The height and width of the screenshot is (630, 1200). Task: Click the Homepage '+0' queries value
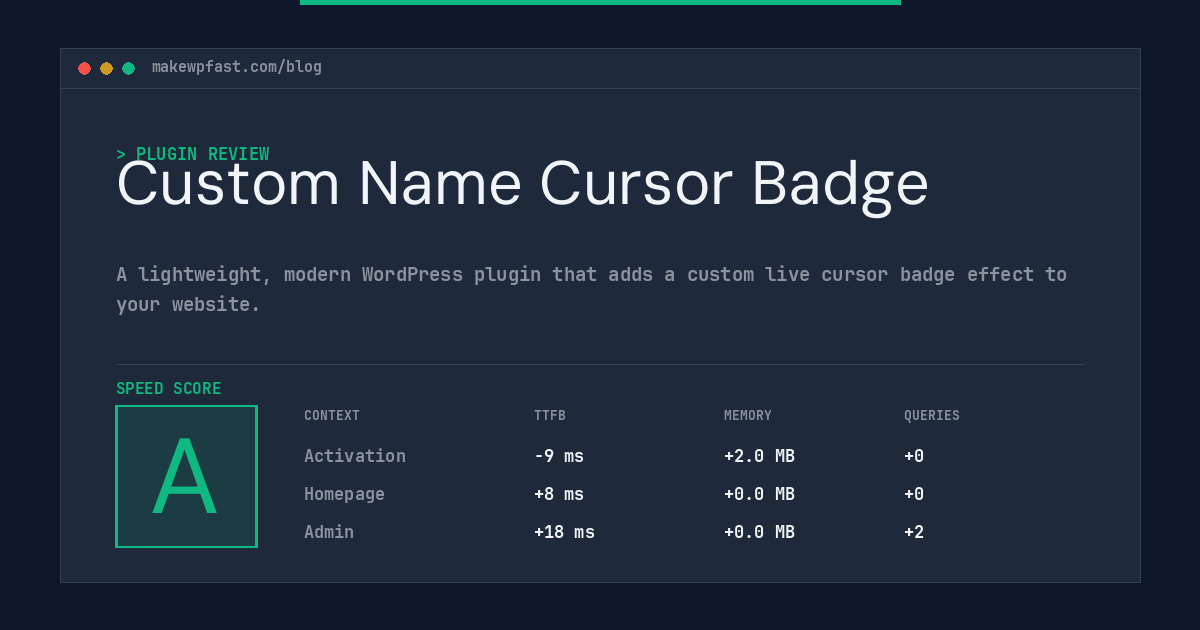coord(914,494)
